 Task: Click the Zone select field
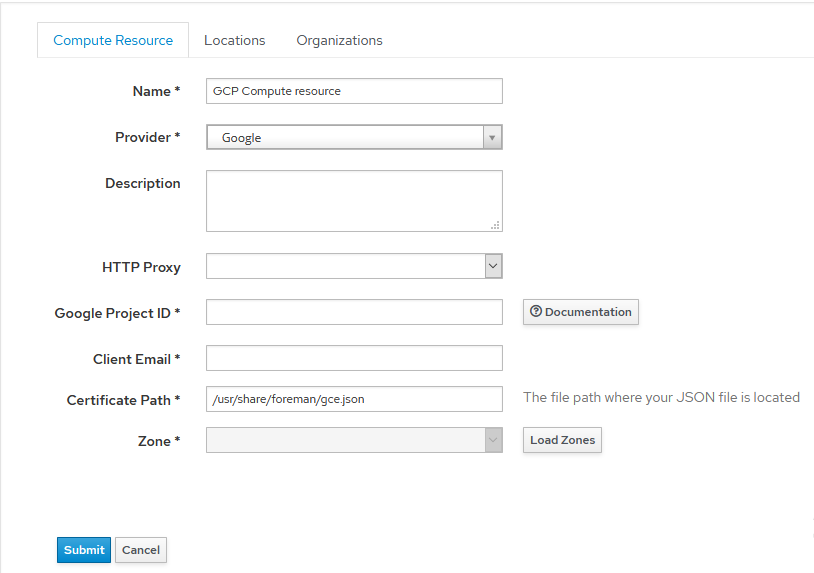(x=354, y=440)
